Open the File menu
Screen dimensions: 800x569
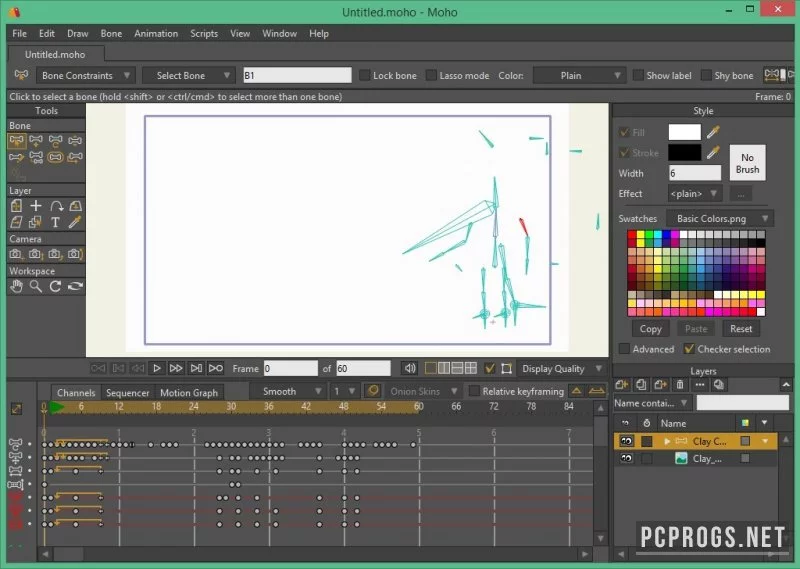point(19,34)
